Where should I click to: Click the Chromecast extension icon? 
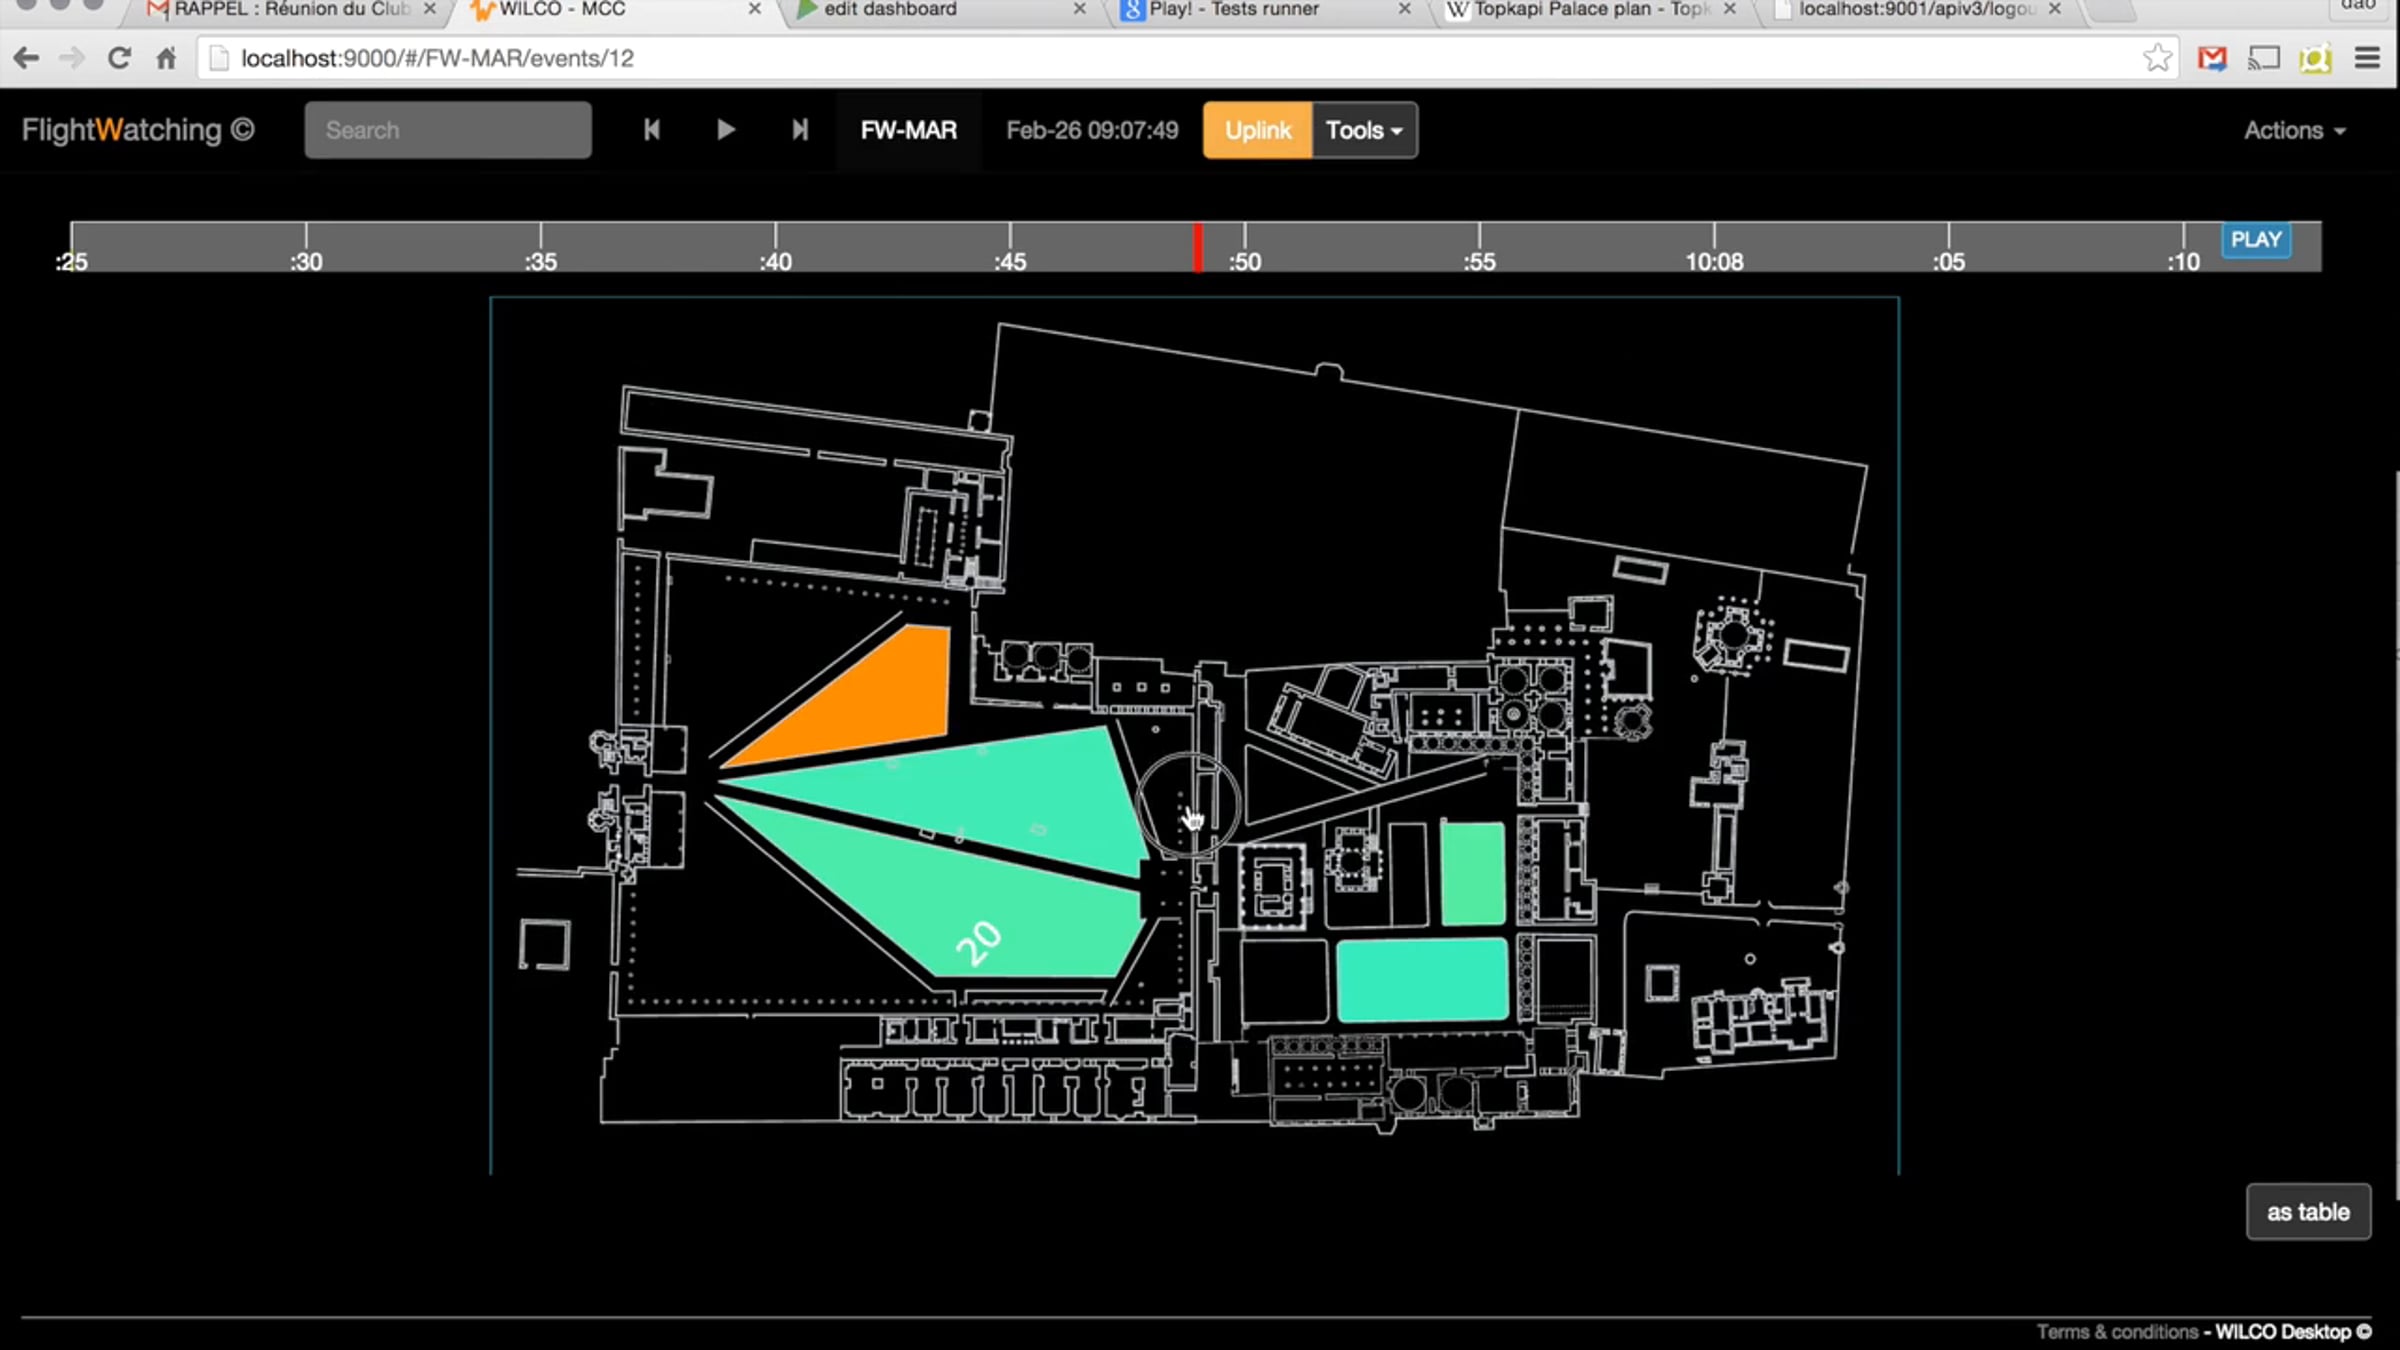2264,58
